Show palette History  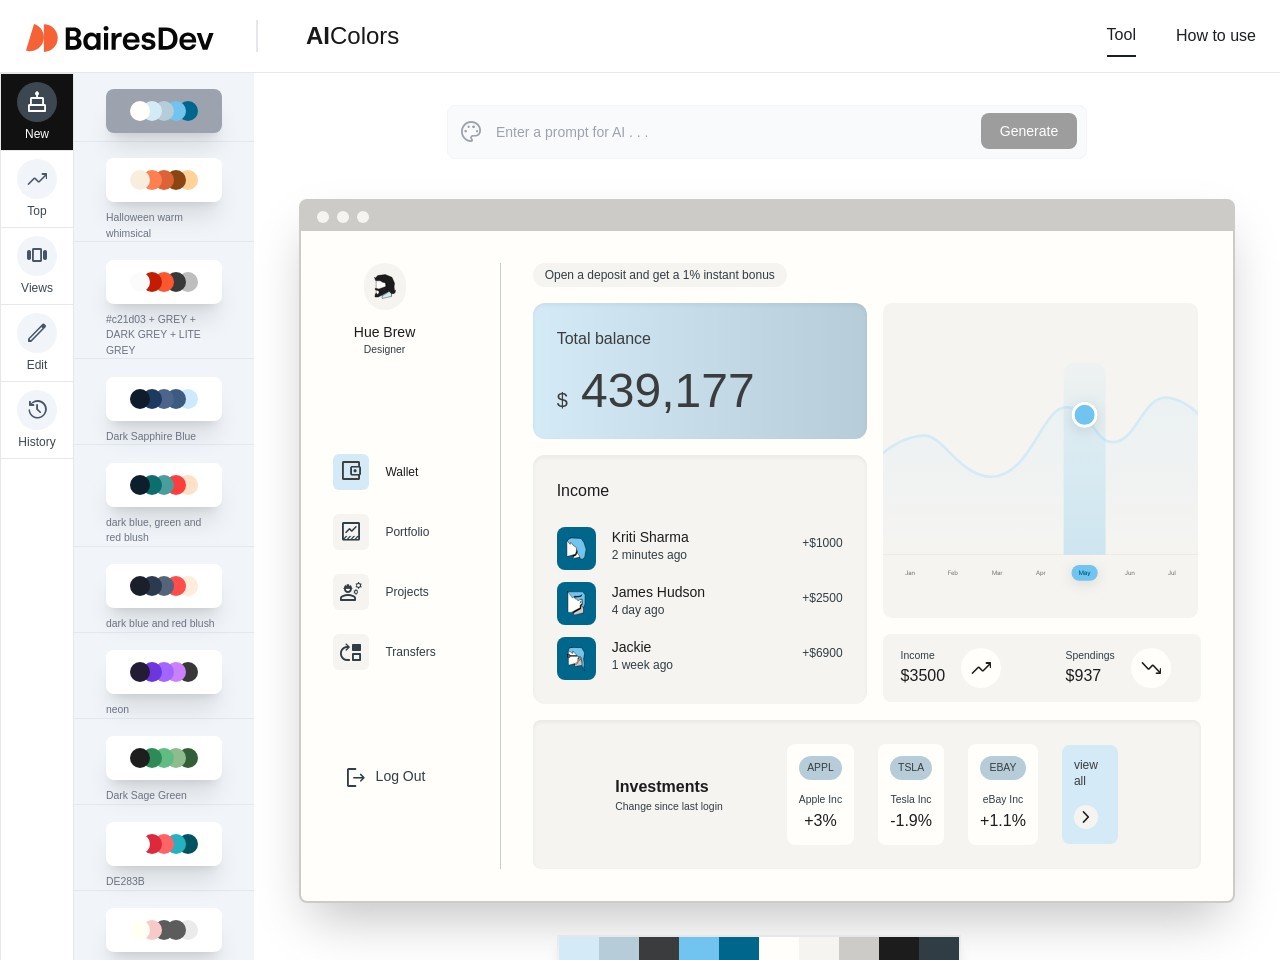point(37,410)
